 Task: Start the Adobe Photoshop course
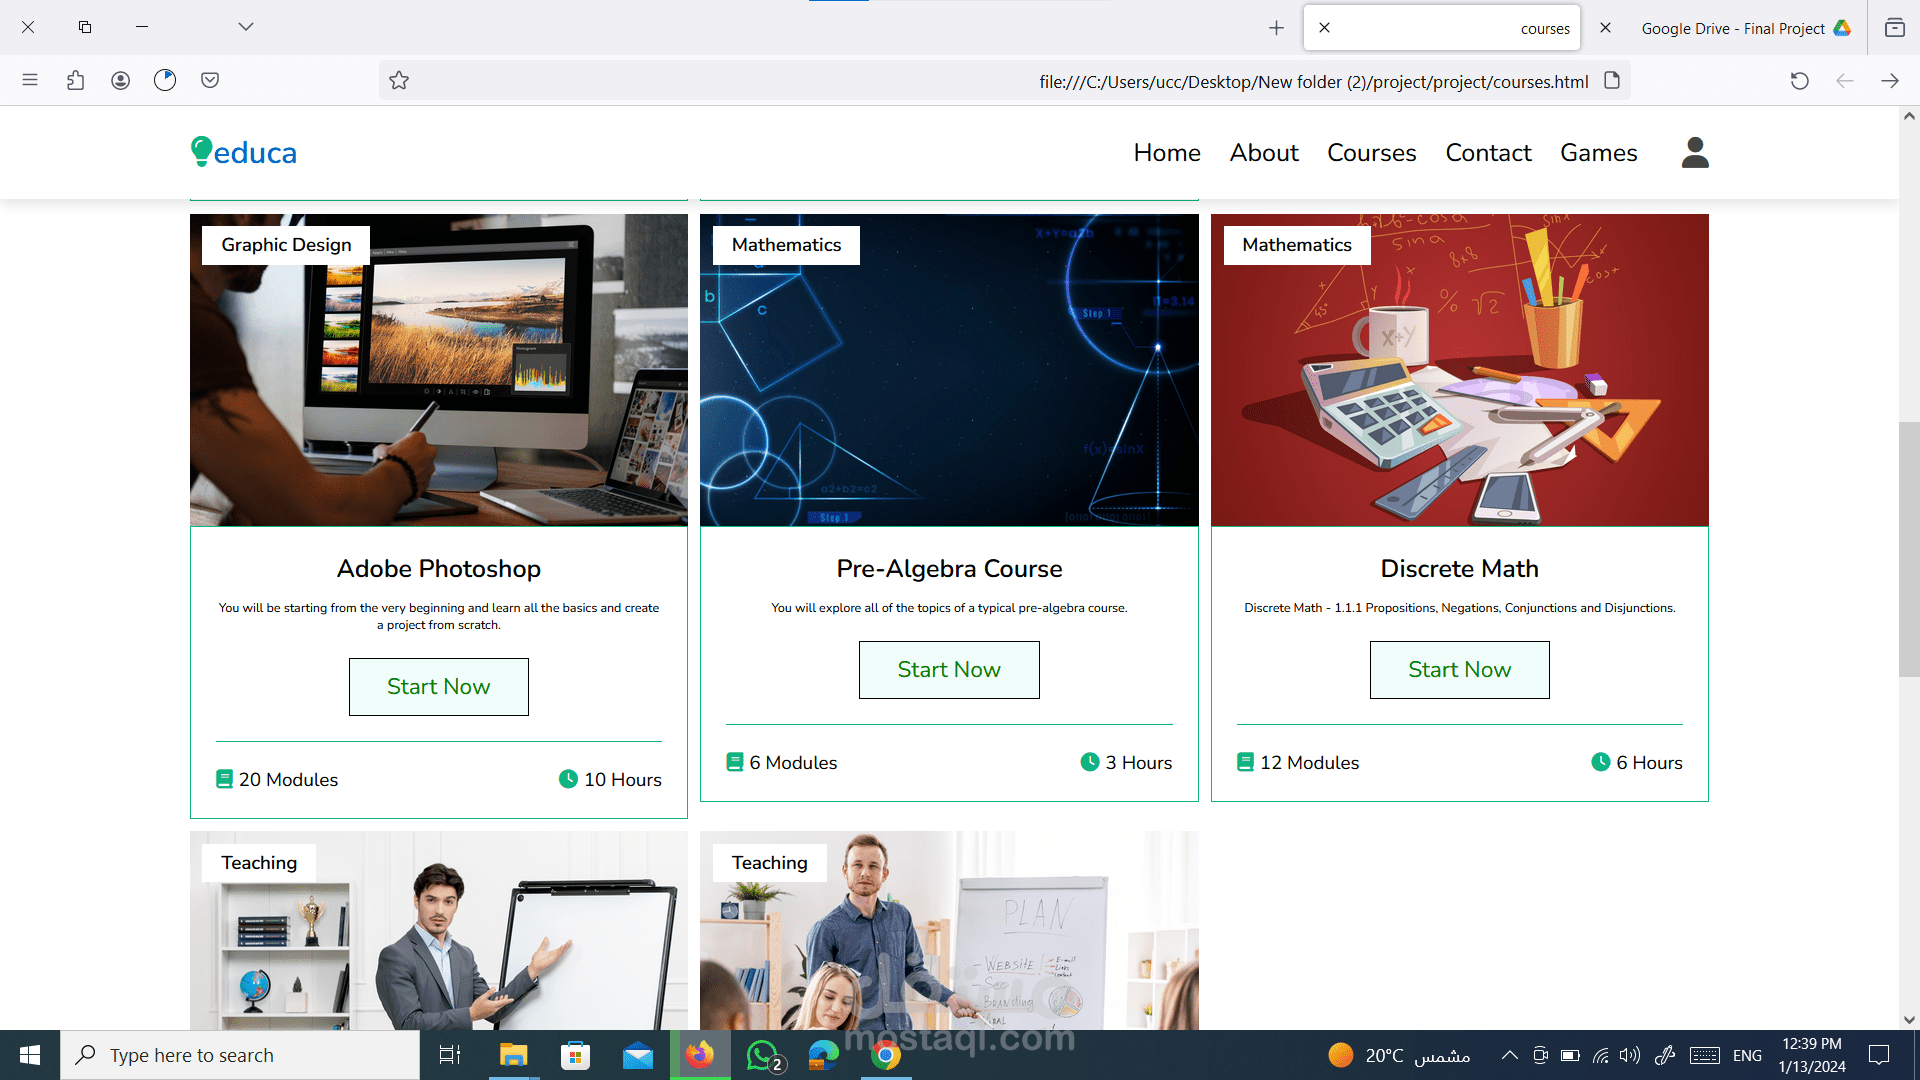click(x=438, y=687)
